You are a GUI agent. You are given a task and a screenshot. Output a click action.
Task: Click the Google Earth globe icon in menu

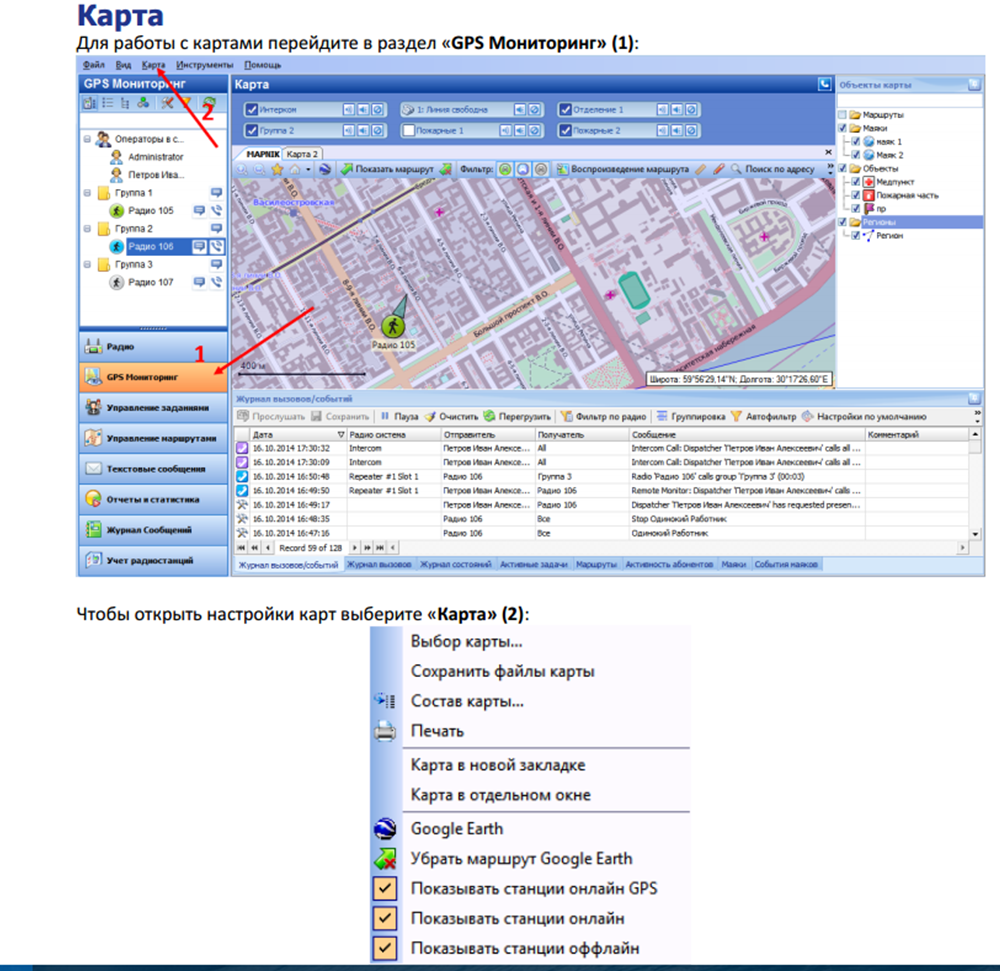tap(385, 828)
